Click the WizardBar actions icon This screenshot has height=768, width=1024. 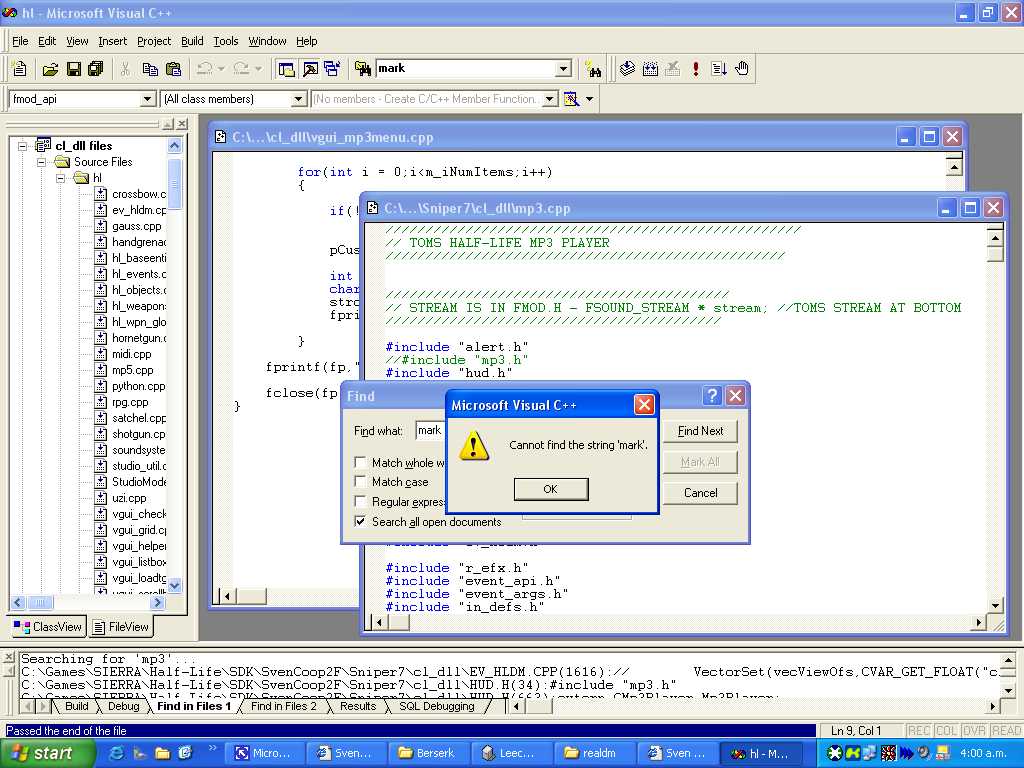[x=571, y=99]
